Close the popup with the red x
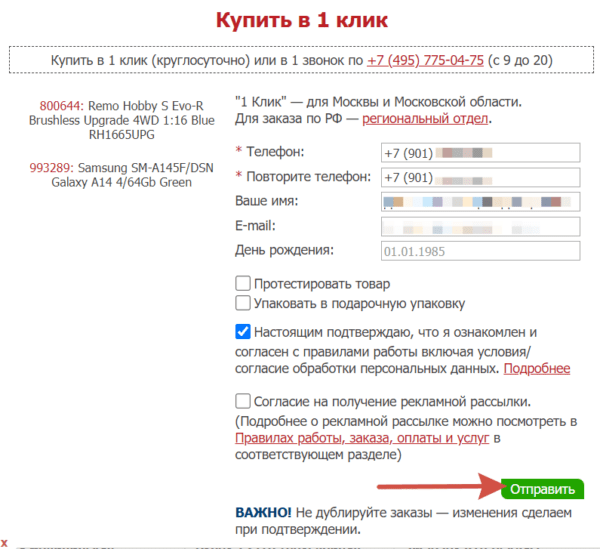The width and height of the screenshot is (600, 549). pos(4,542)
